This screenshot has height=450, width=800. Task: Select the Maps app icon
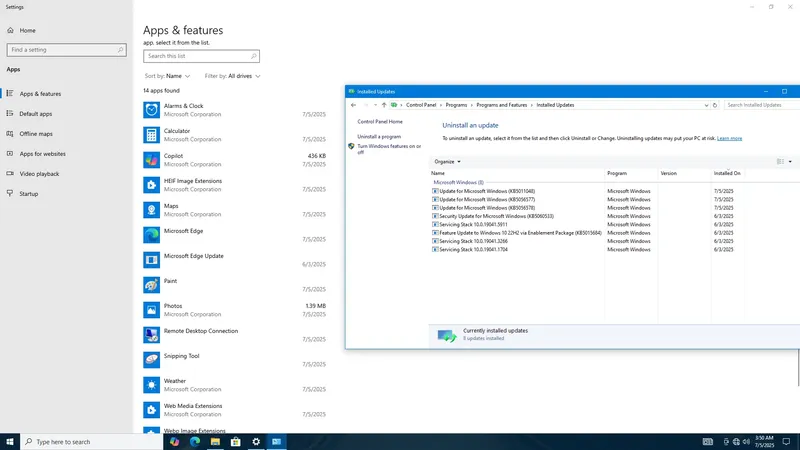click(x=152, y=210)
